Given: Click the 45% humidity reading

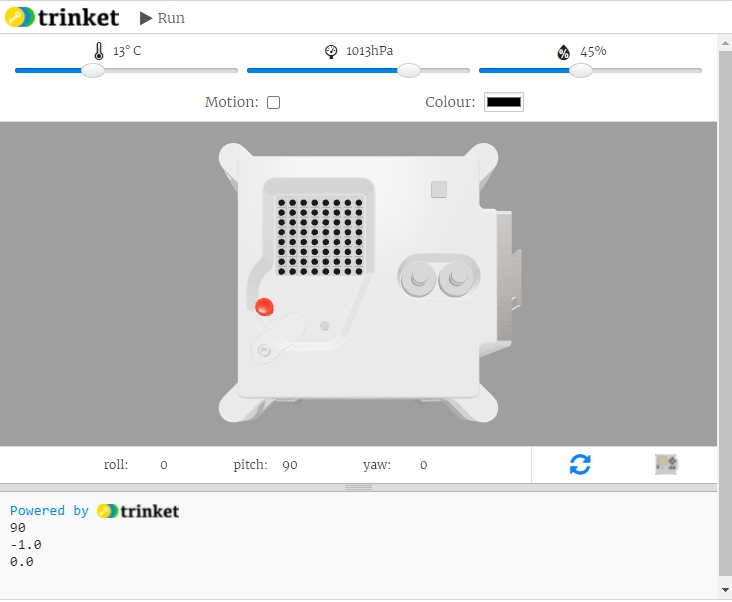Looking at the screenshot, I should [593, 51].
